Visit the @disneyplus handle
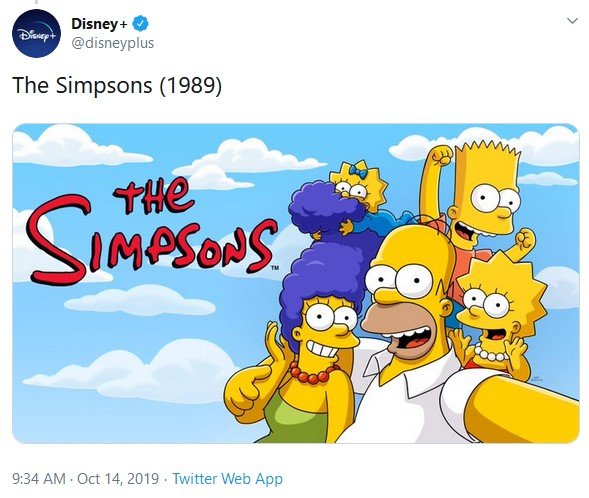Viewport: 589px width, 498px height. 113,43
